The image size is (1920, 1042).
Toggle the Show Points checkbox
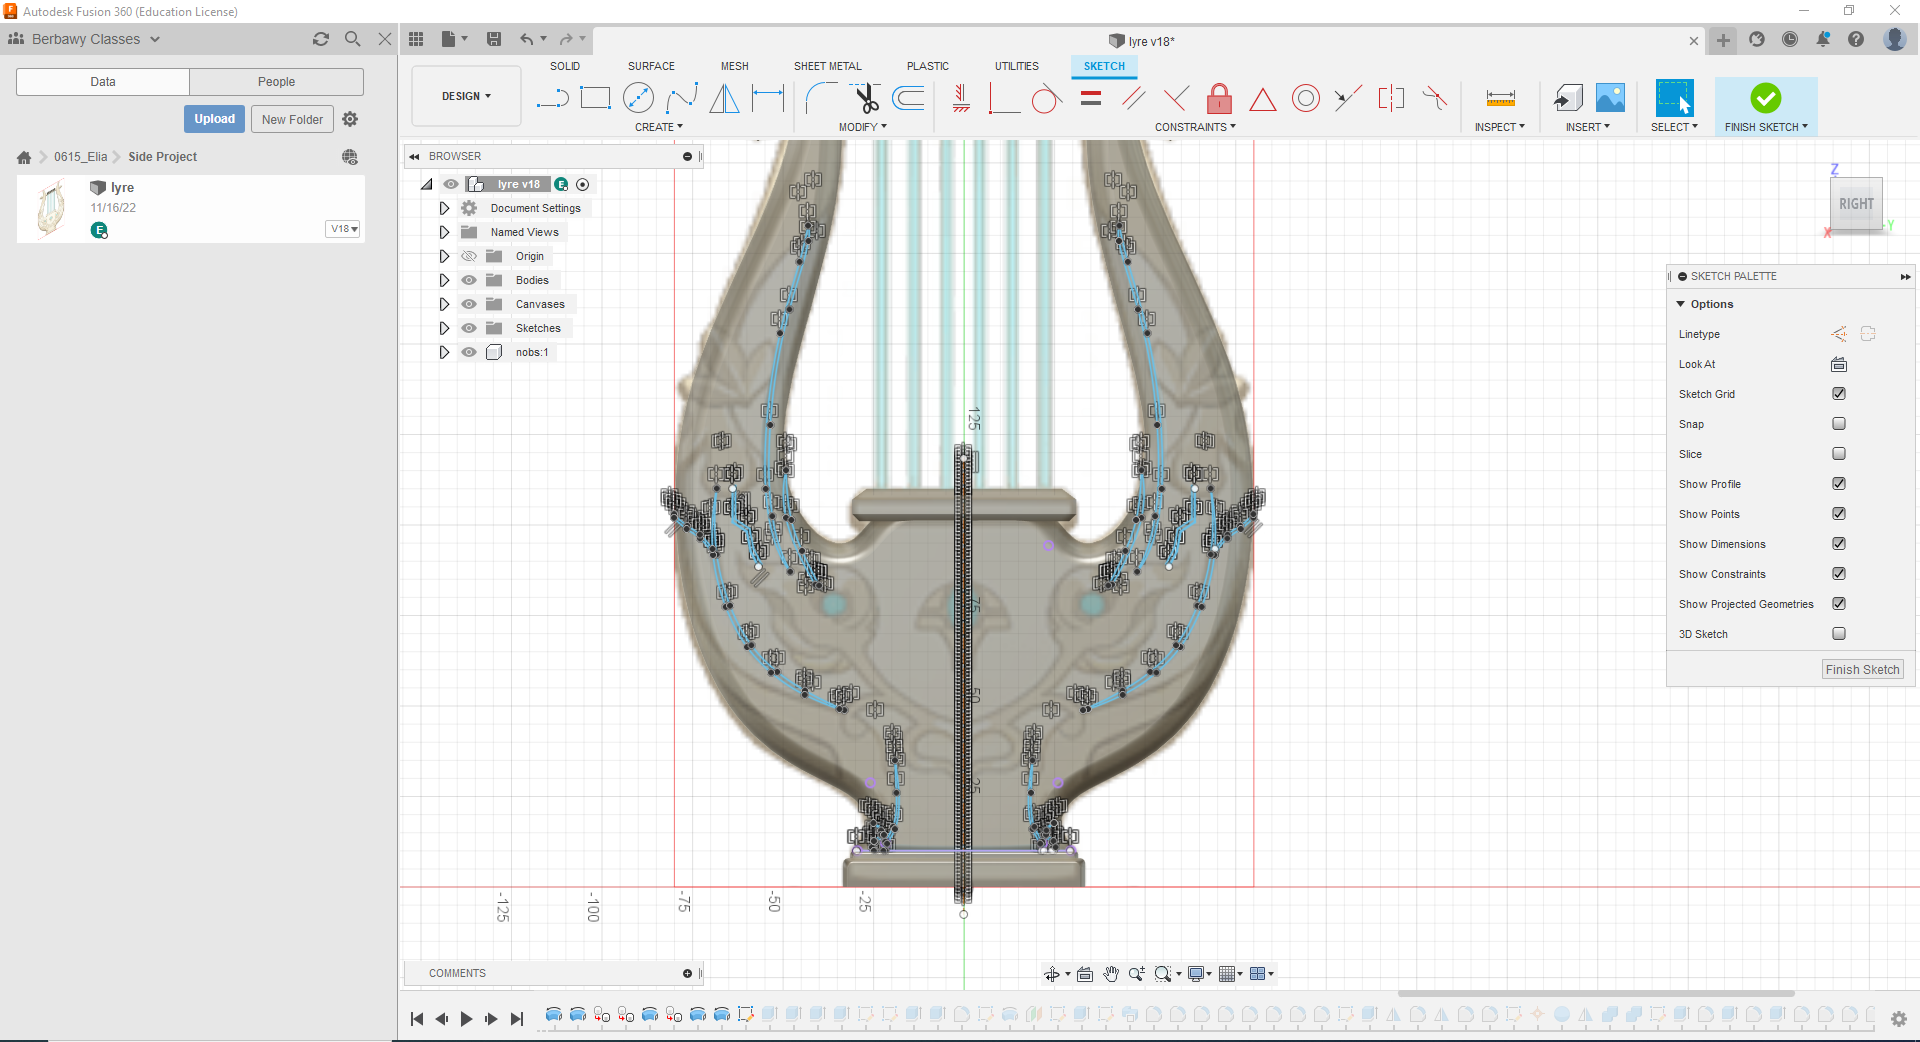point(1839,514)
